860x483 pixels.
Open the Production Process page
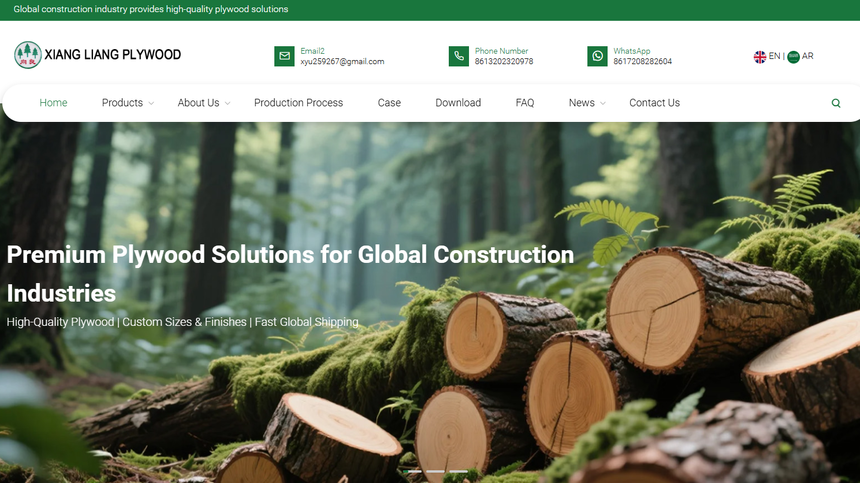[x=298, y=103]
